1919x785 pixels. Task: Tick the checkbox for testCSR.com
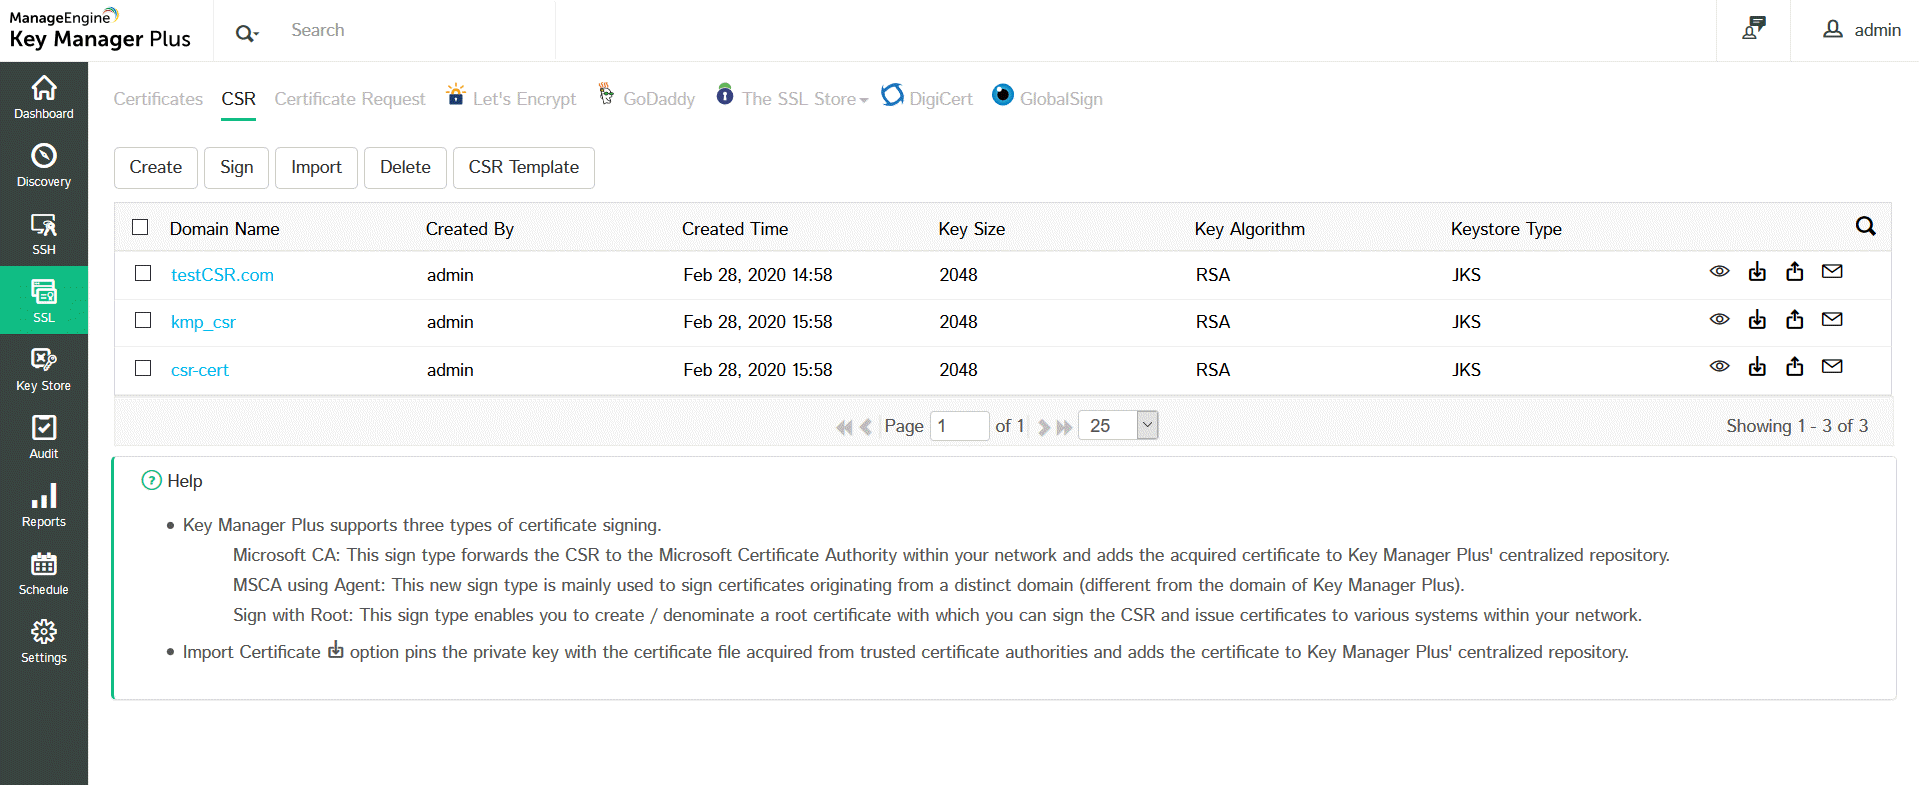(143, 273)
